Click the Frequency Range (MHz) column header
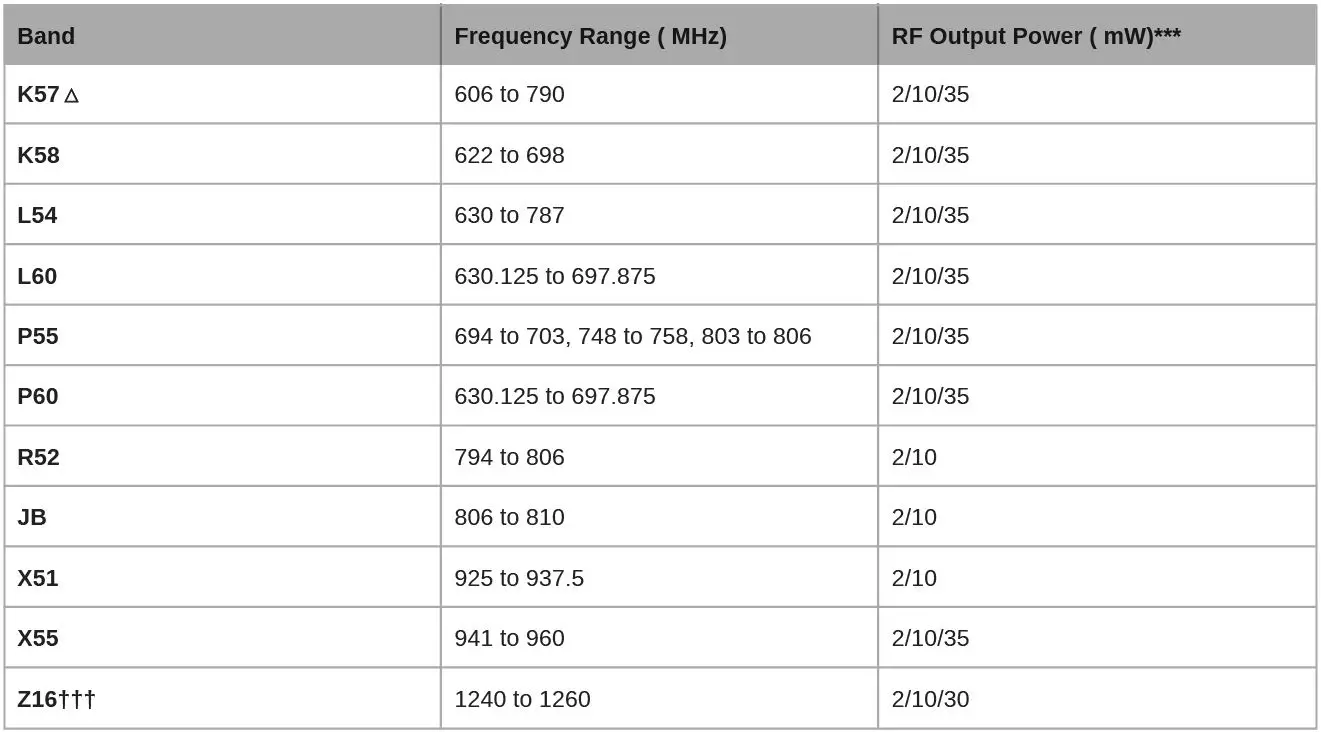This screenshot has height=732, width=1321. 590,36
